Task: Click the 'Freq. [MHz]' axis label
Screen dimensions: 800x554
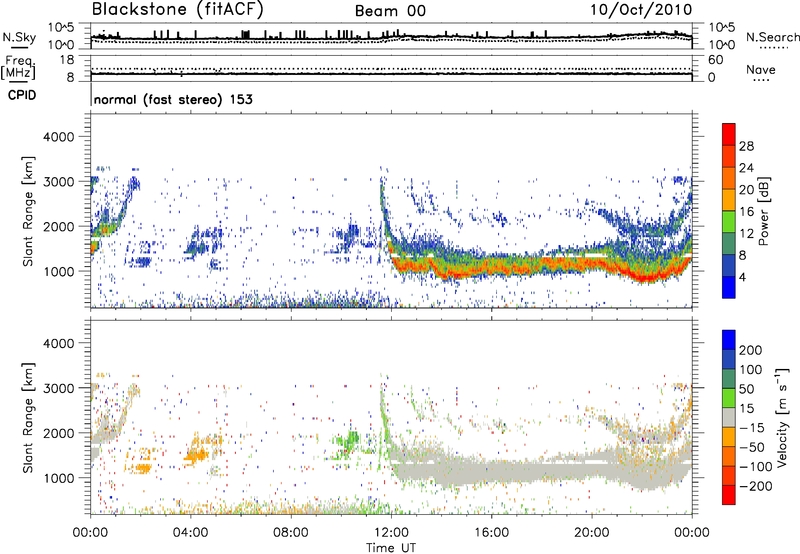Action: point(19,67)
